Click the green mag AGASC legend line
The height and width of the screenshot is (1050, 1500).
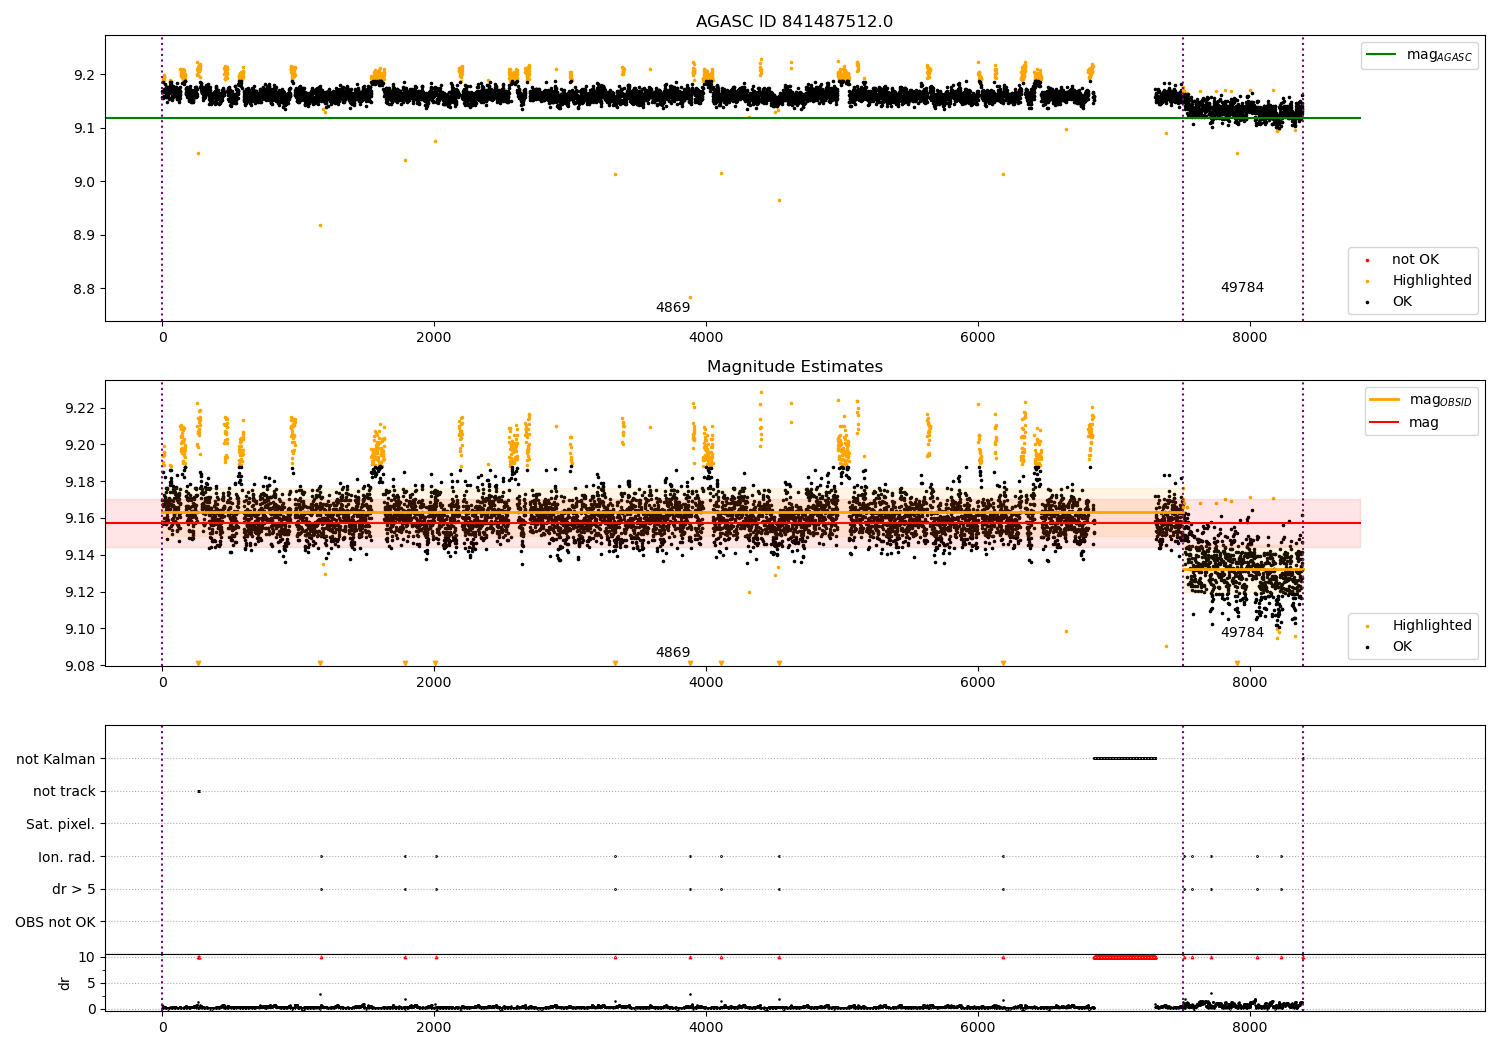click(1382, 55)
